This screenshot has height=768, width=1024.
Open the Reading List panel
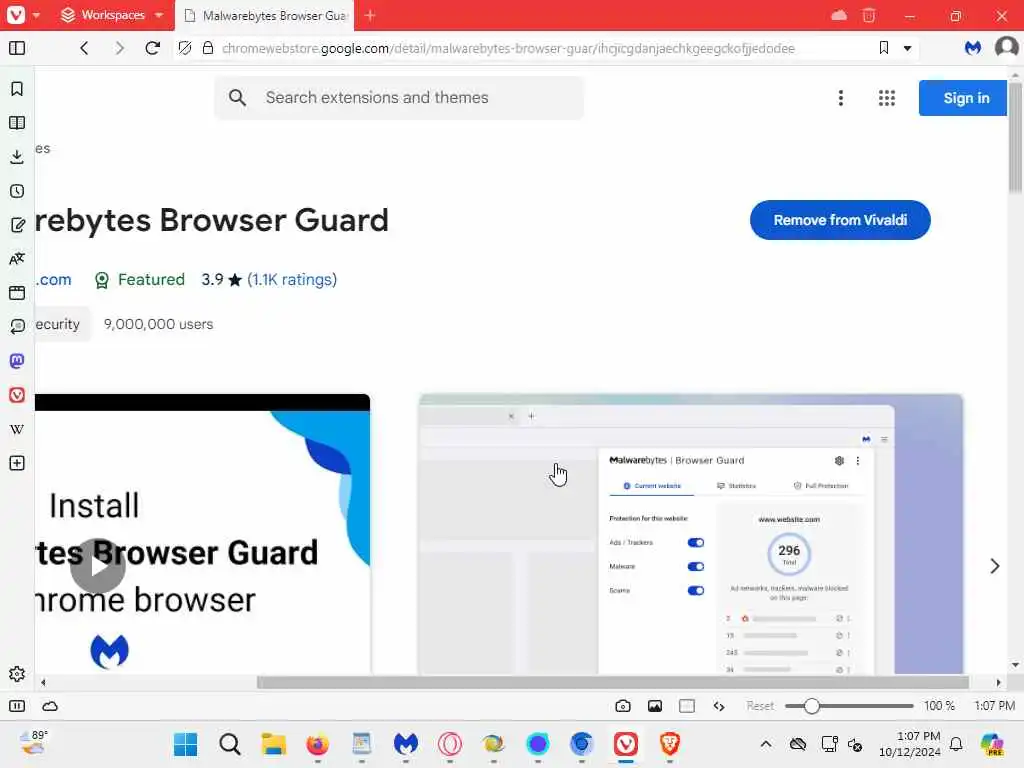click(x=17, y=123)
